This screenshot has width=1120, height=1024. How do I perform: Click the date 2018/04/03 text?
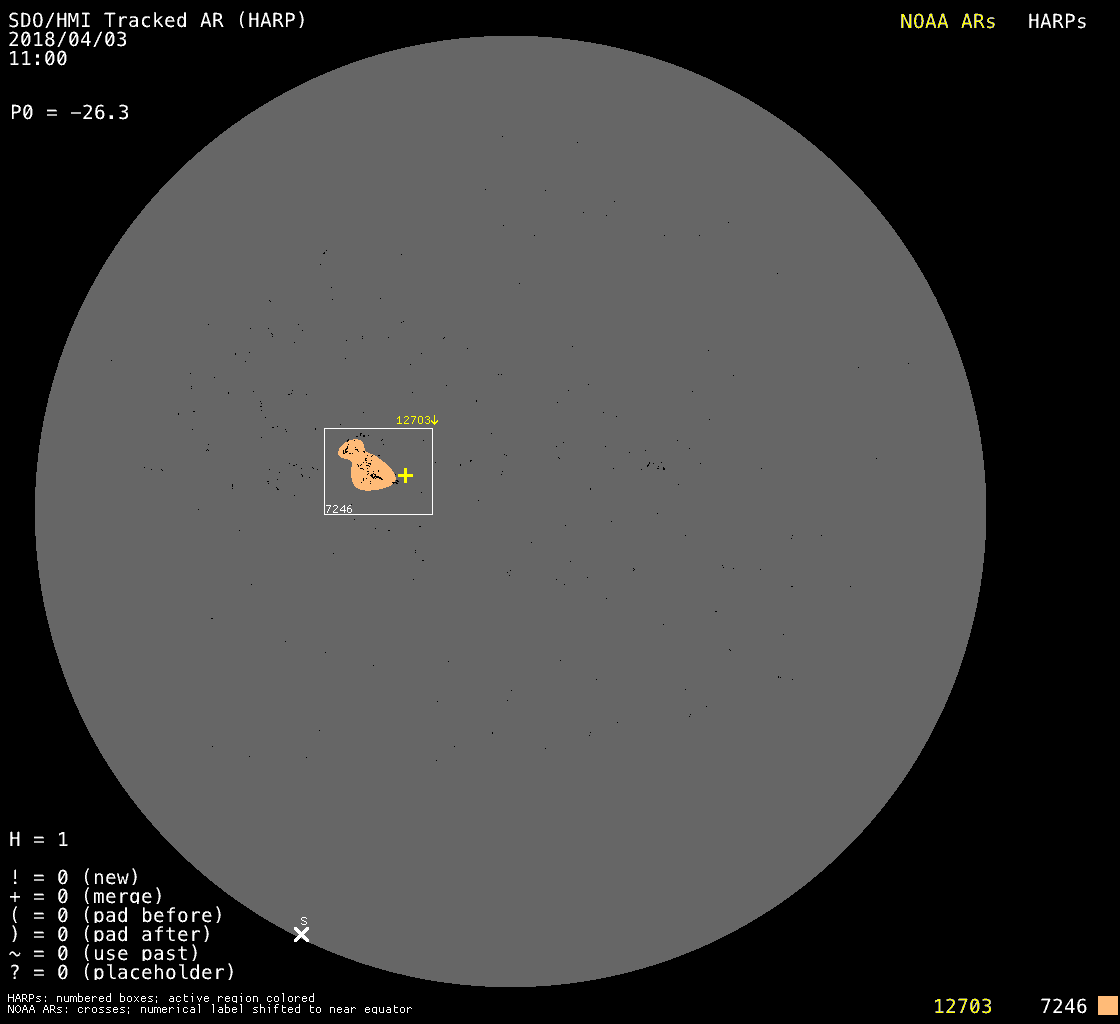[68, 40]
